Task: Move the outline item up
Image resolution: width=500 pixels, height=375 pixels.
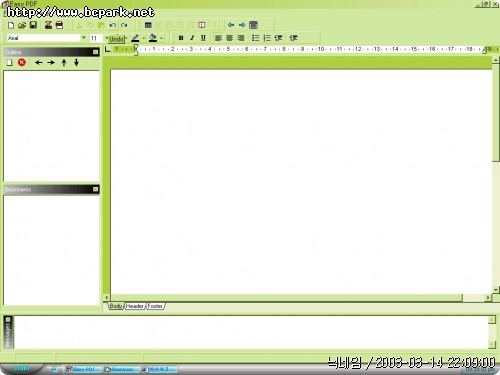Action: (x=64, y=62)
